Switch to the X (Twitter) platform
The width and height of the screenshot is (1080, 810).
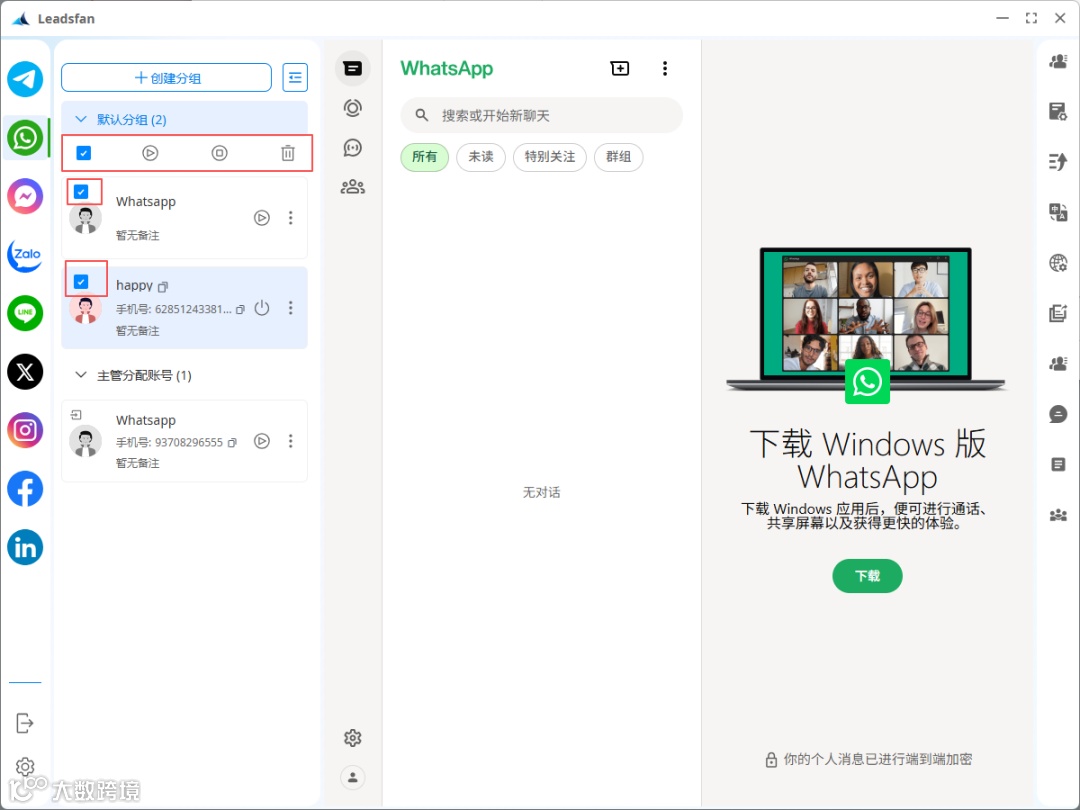tap(25, 372)
